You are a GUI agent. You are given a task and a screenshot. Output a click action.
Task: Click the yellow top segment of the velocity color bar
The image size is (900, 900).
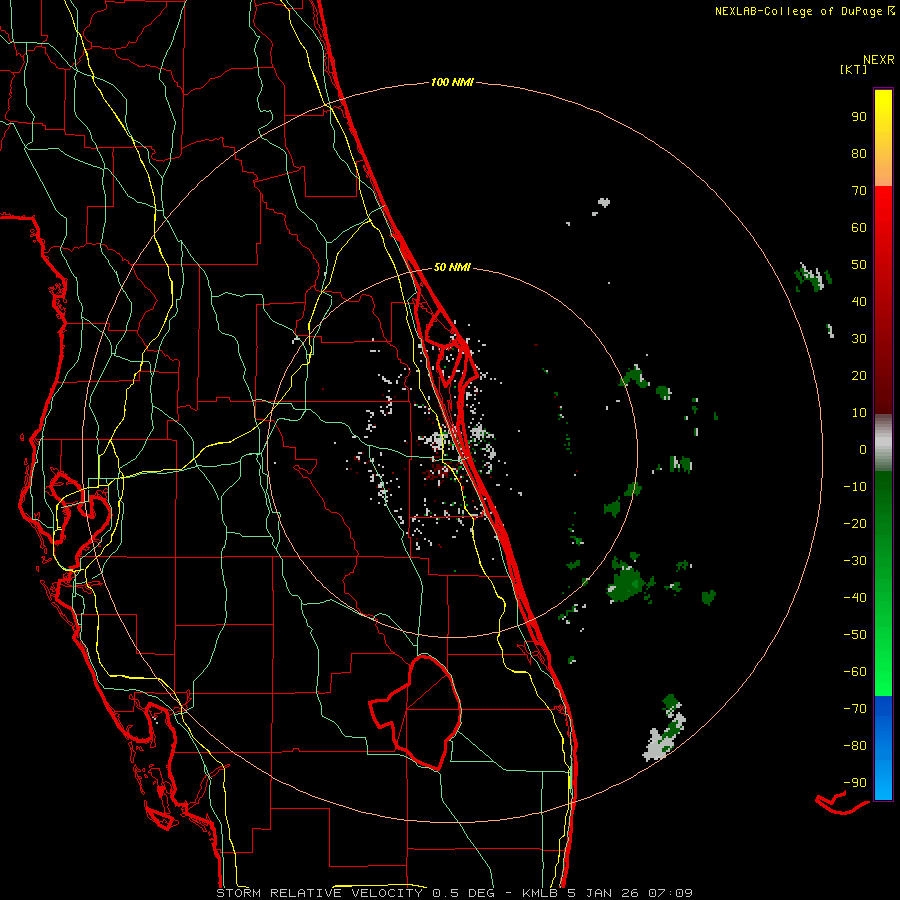tap(883, 138)
